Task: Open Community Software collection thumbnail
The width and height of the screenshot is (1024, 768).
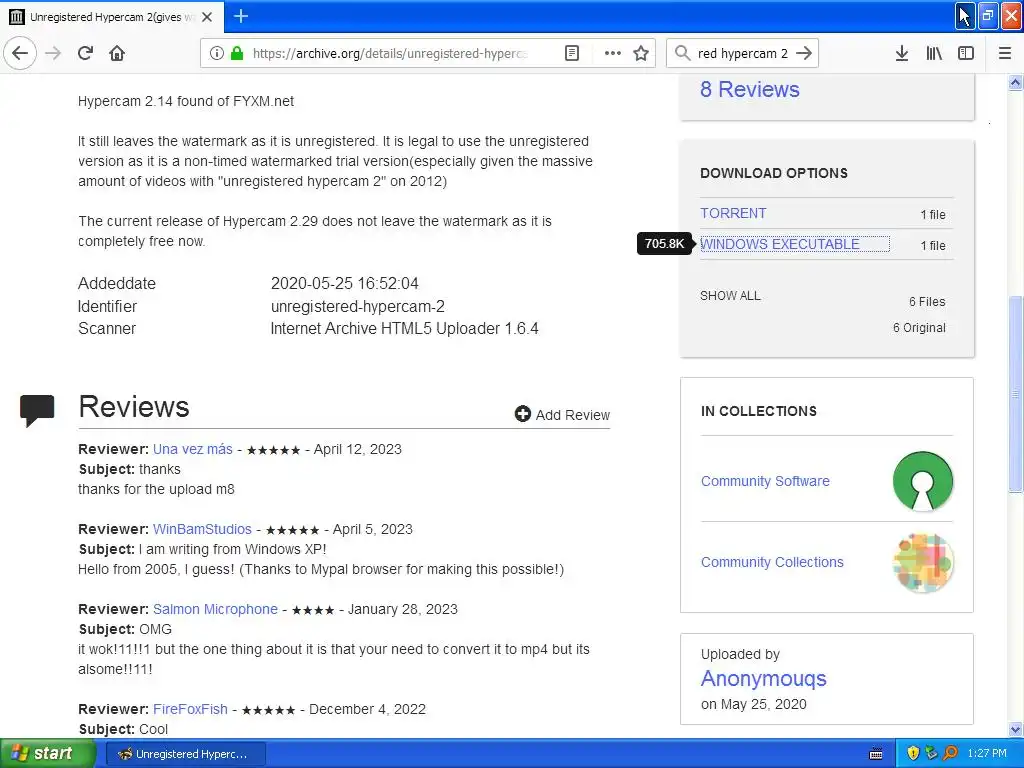Action: point(923,481)
